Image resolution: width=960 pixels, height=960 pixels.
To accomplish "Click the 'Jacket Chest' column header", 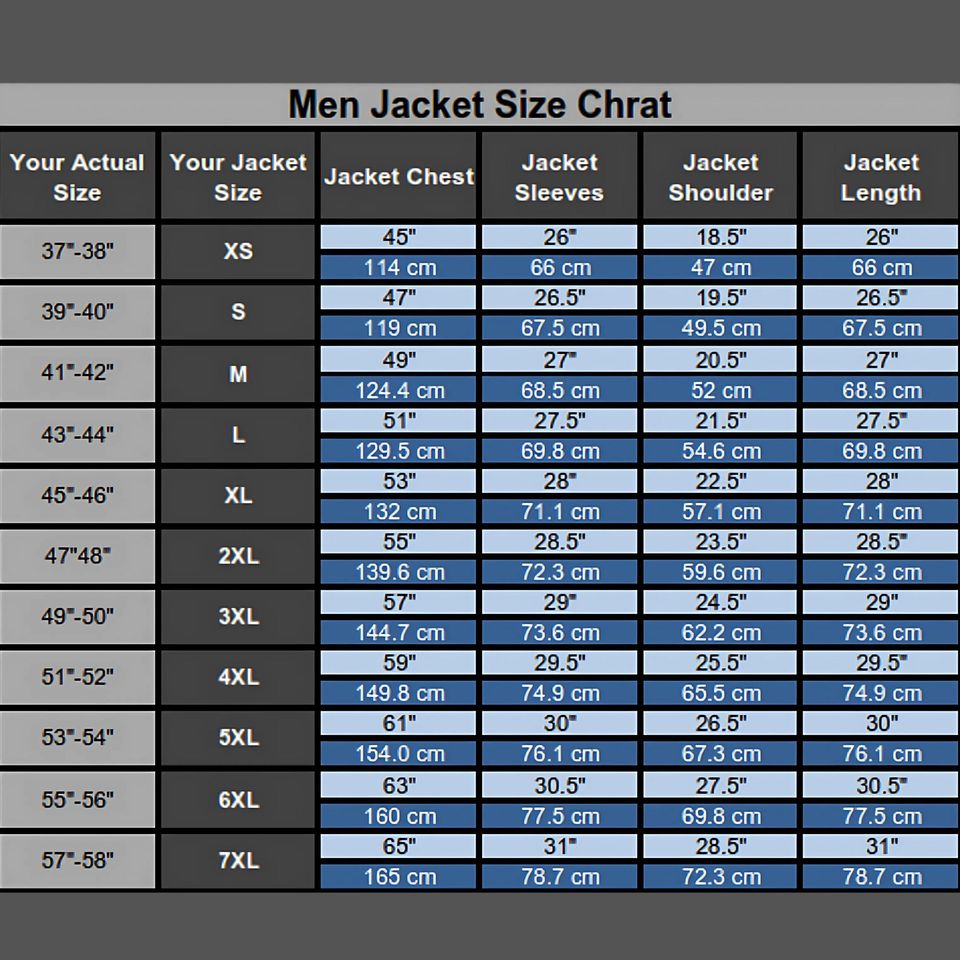I will (399, 177).
